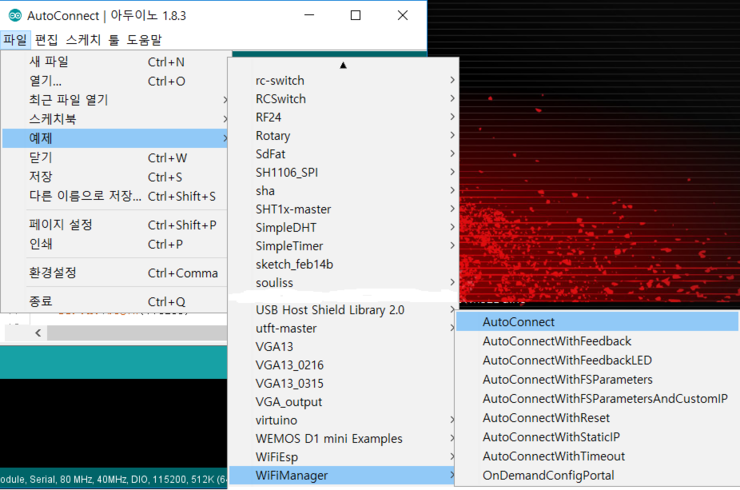The width and height of the screenshot is (740, 490).
Task: Open the VGA13 example
Action: coord(343,346)
